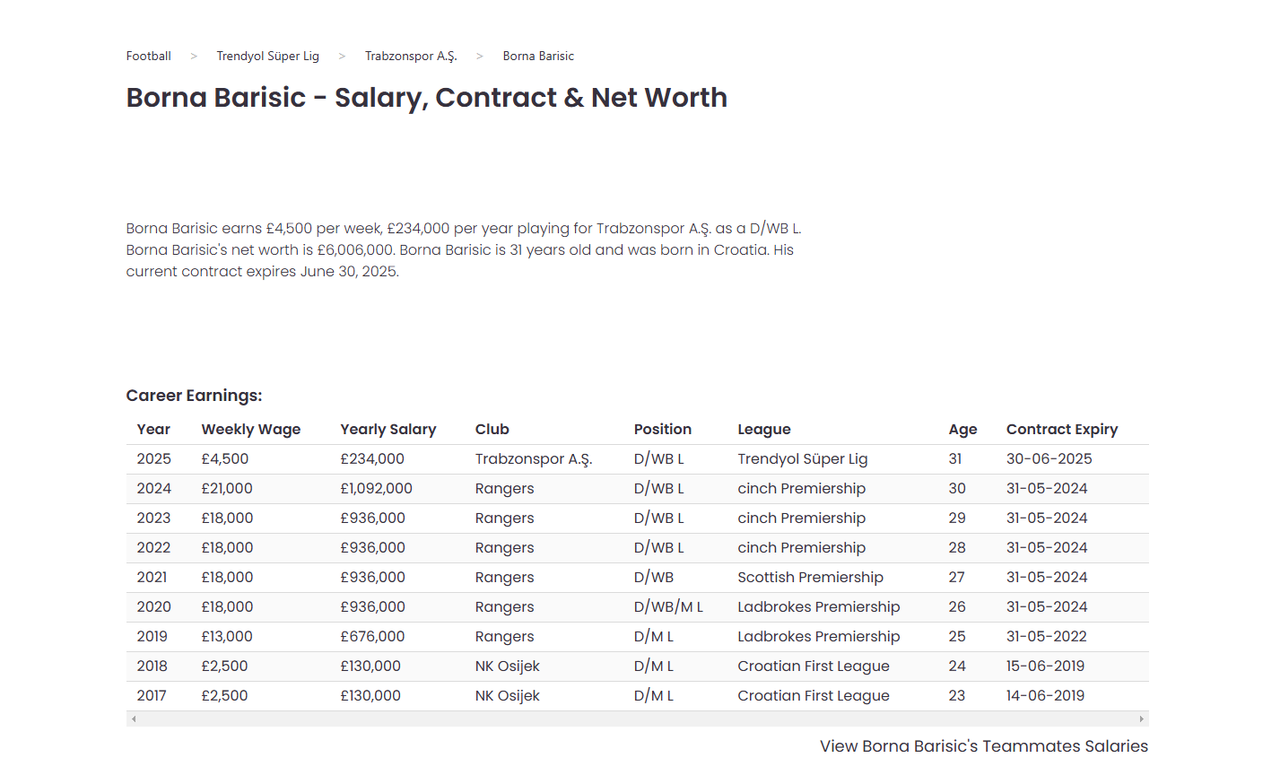
Task: Select the 15-06-2019 contract expiry cell
Action: click(1046, 666)
